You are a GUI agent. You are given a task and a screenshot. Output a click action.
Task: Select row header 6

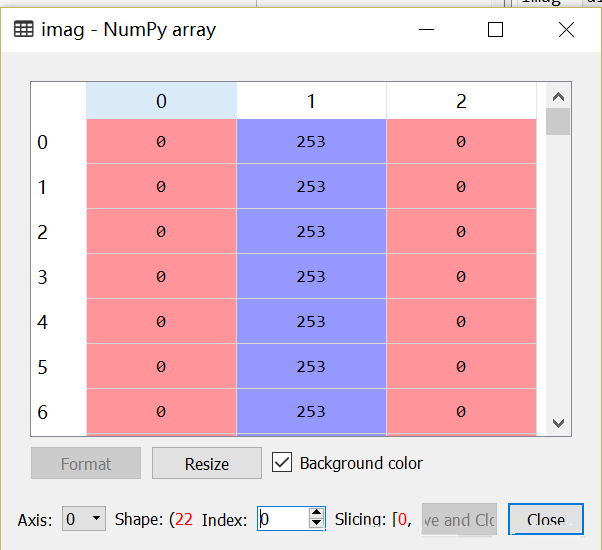pyautogui.click(x=42, y=412)
